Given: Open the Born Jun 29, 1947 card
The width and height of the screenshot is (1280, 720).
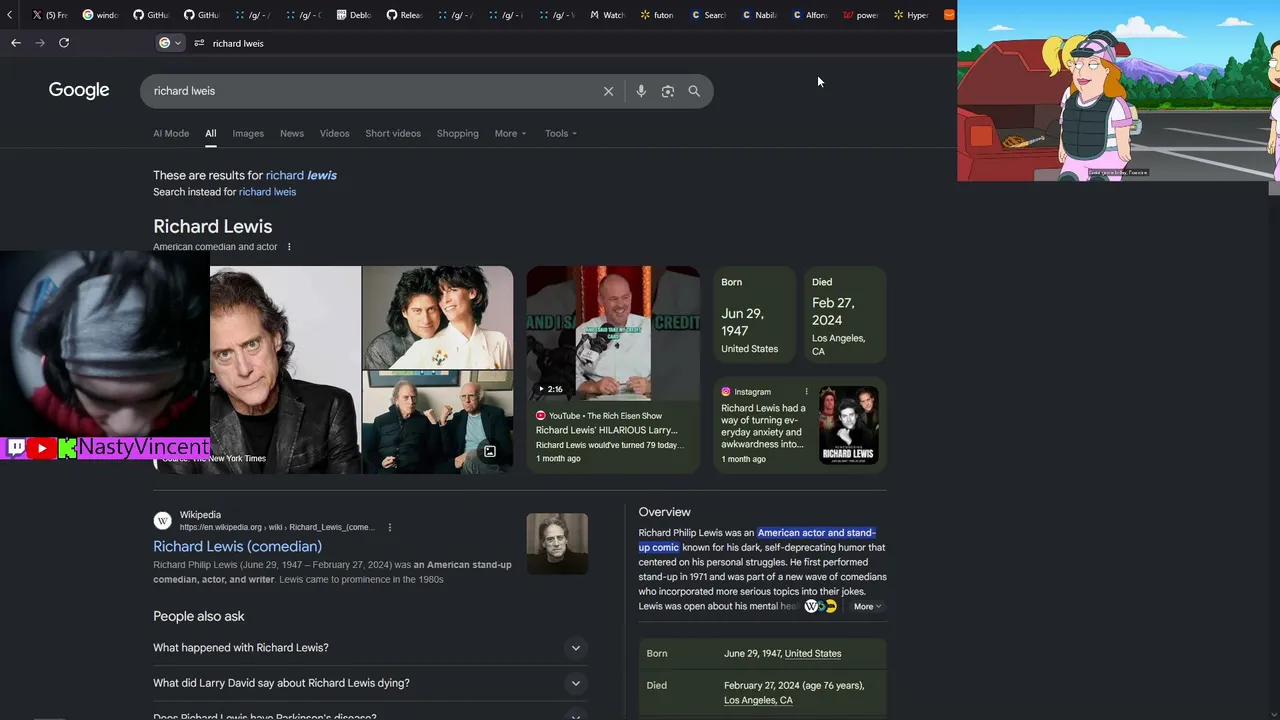Looking at the screenshot, I should [x=754, y=316].
